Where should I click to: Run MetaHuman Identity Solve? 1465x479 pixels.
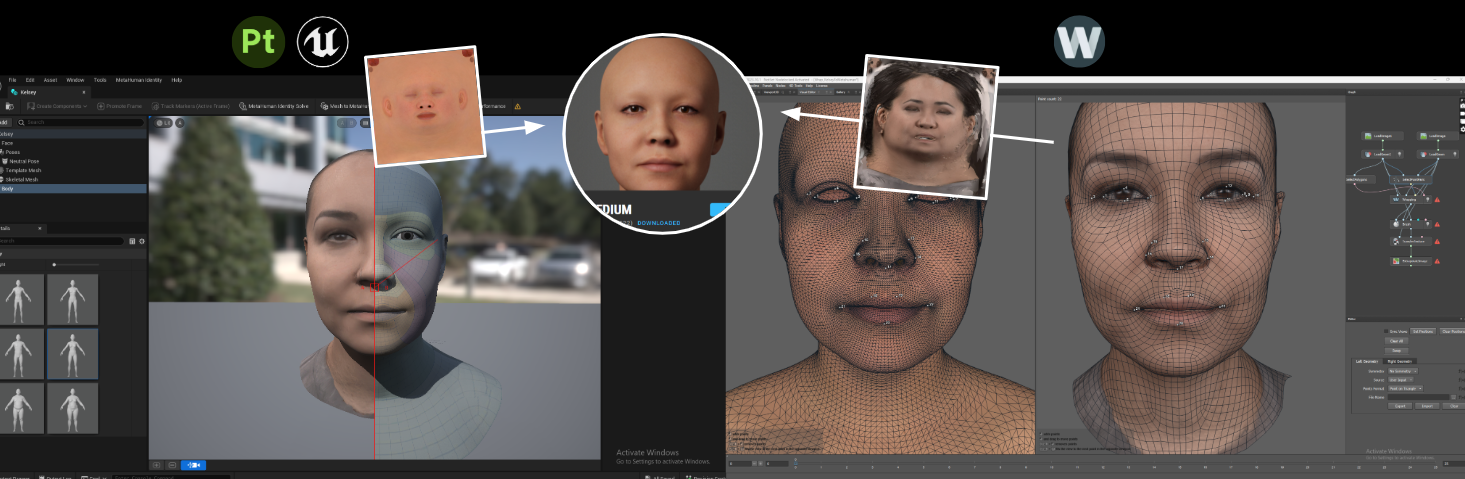coord(275,106)
